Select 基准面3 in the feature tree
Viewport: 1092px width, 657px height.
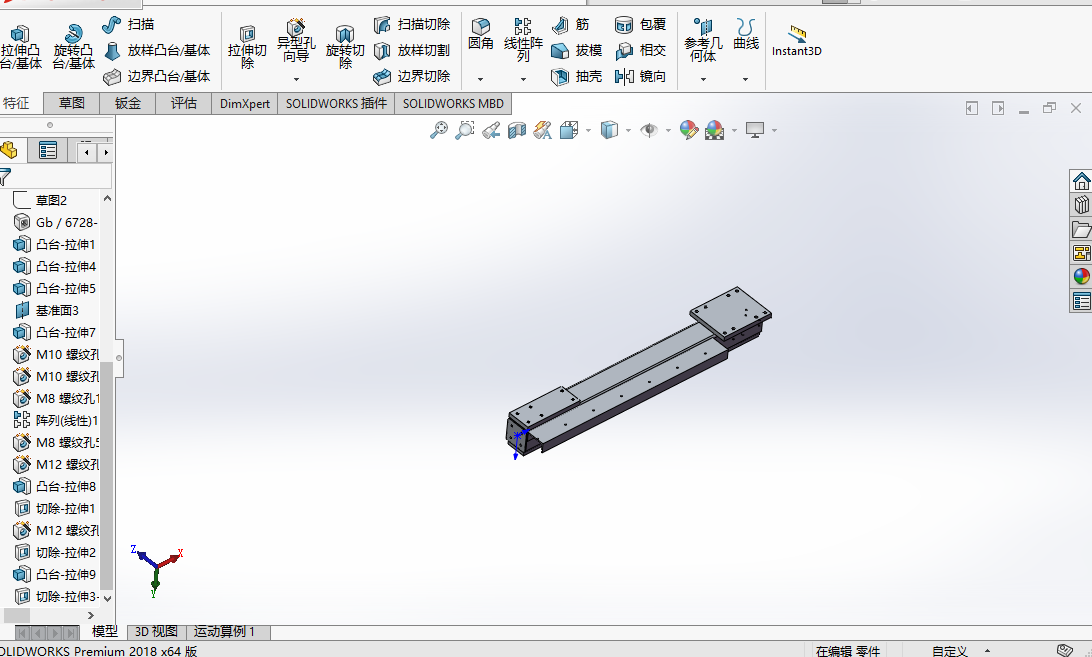point(46,310)
